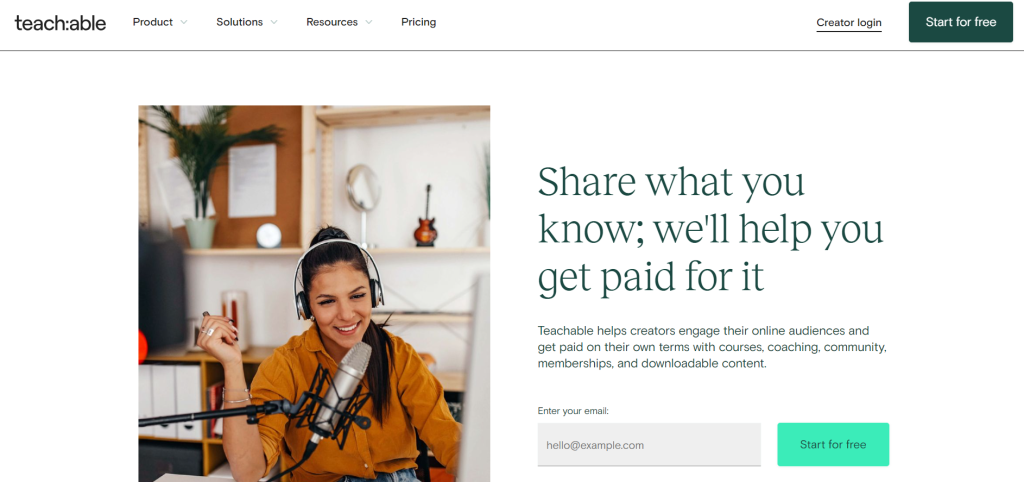Click the podcaster hero image

pos(314,294)
